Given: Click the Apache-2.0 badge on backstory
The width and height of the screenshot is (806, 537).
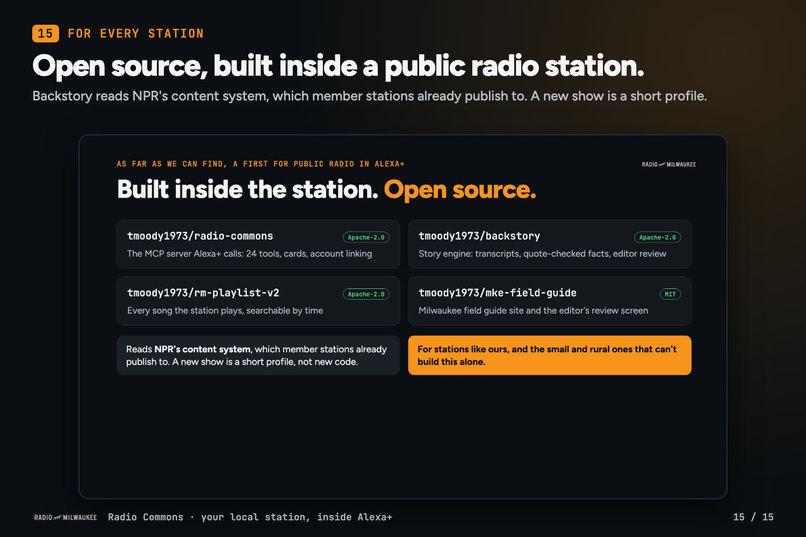Looking at the screenshot, I should tap(657, 237).
